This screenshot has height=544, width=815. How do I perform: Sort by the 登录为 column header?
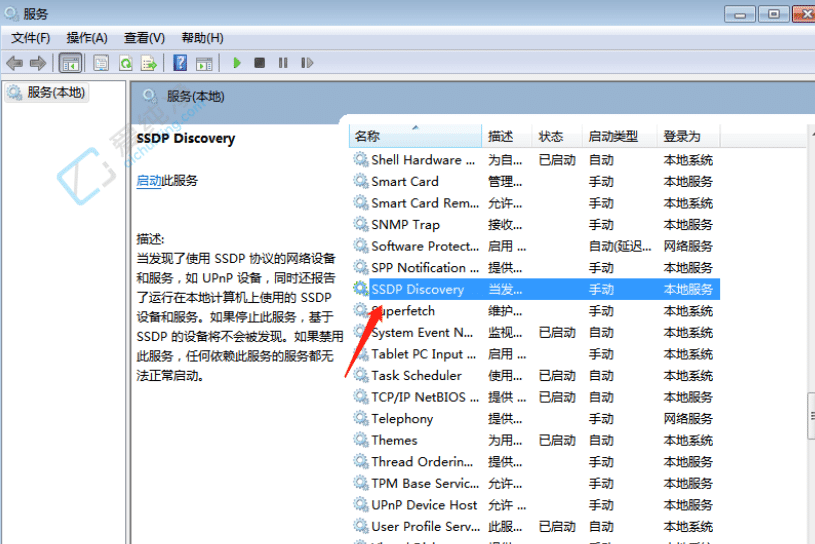(x=688, y=136)
